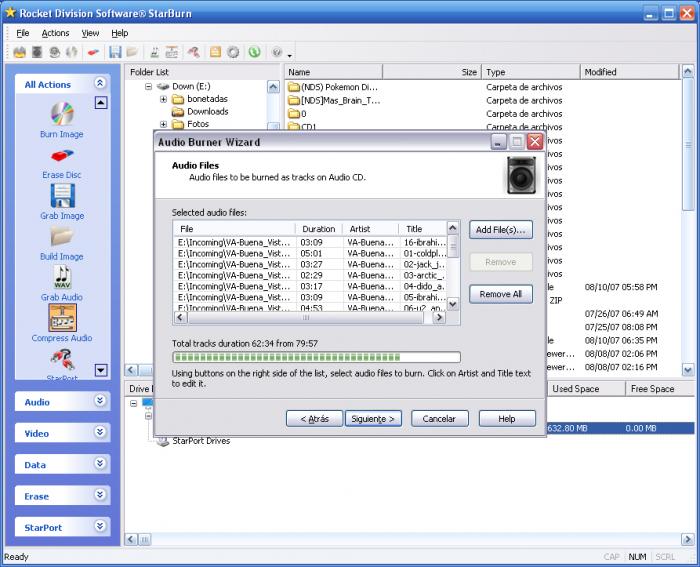Select the Compress Audio icon
The image size is (700, 567).
[62, 317]
